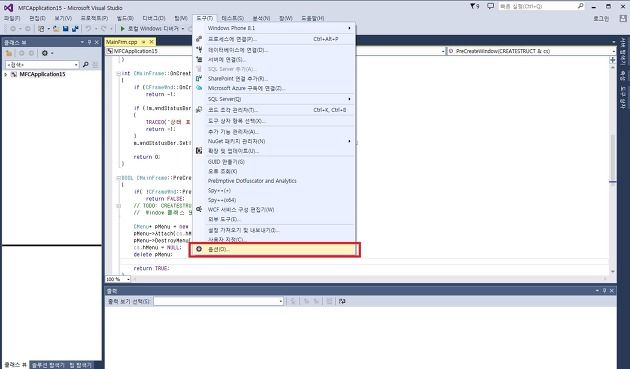This screenshot has width=630, height=369.
Task: Switch to Class View bottom tab
Action: (15, 365)
